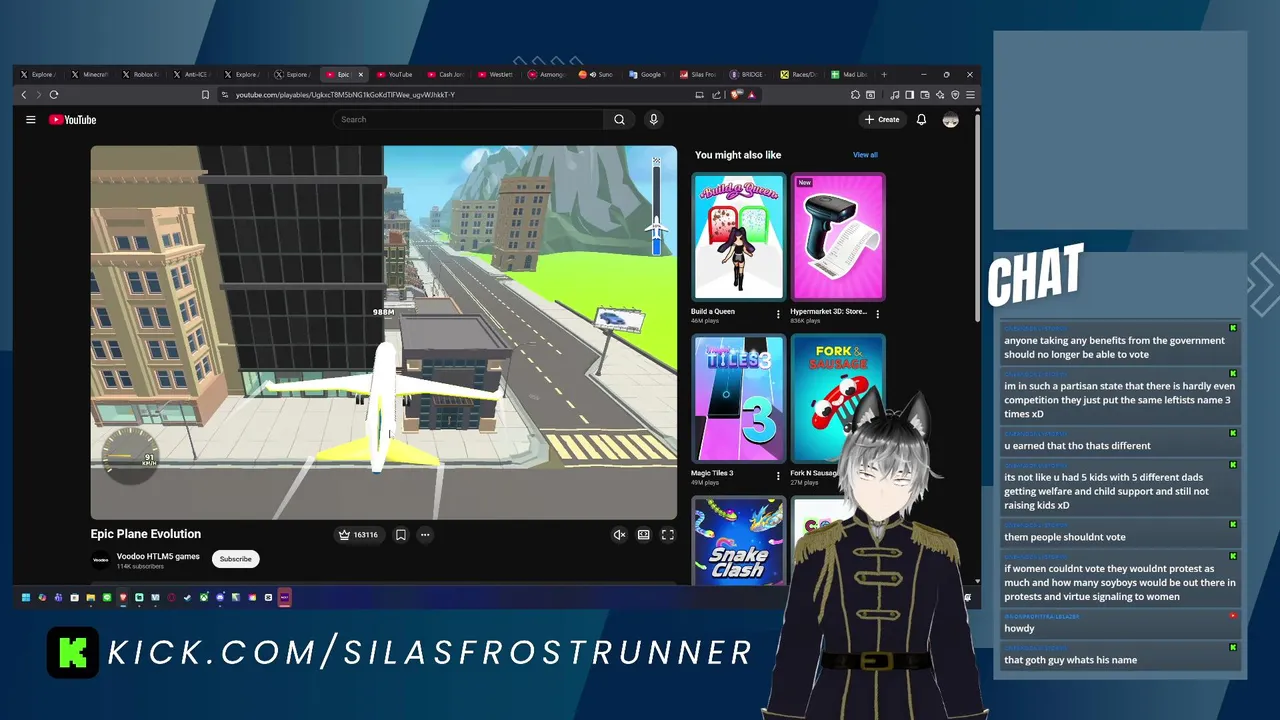Open the Hypermarket 3D game thumbnail
Viewport: 1280px width, 720px height.
838,237
